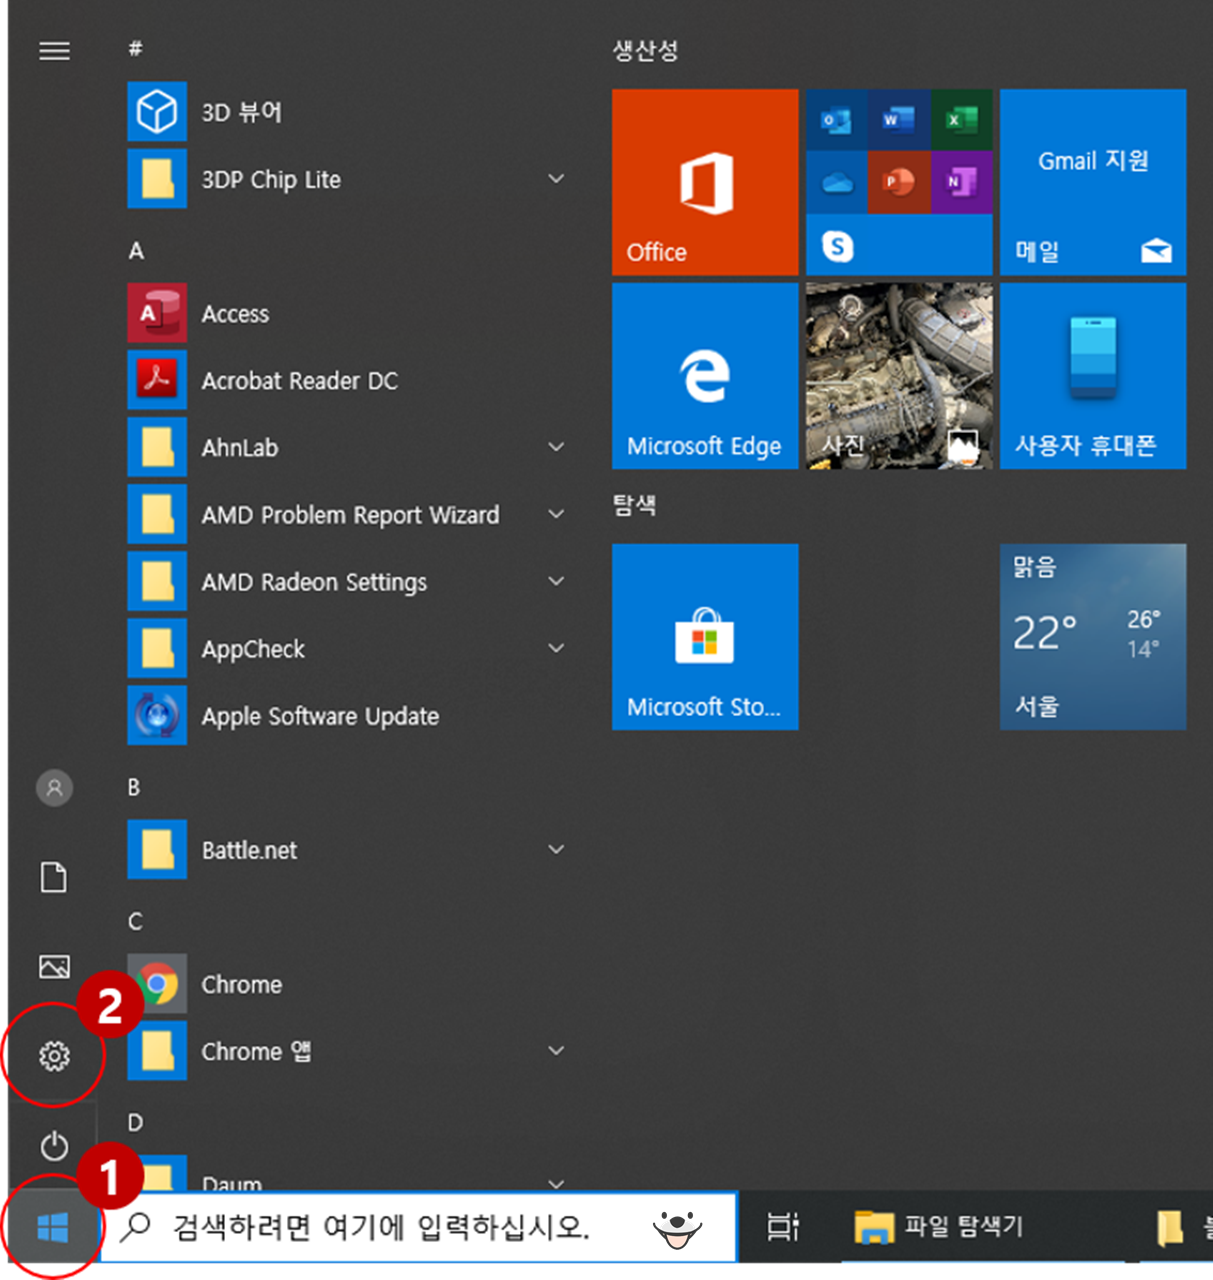Click the AMD Radeon Settings folder icon
Viewport: 1213px width, 1280px height.
[157, 580]
